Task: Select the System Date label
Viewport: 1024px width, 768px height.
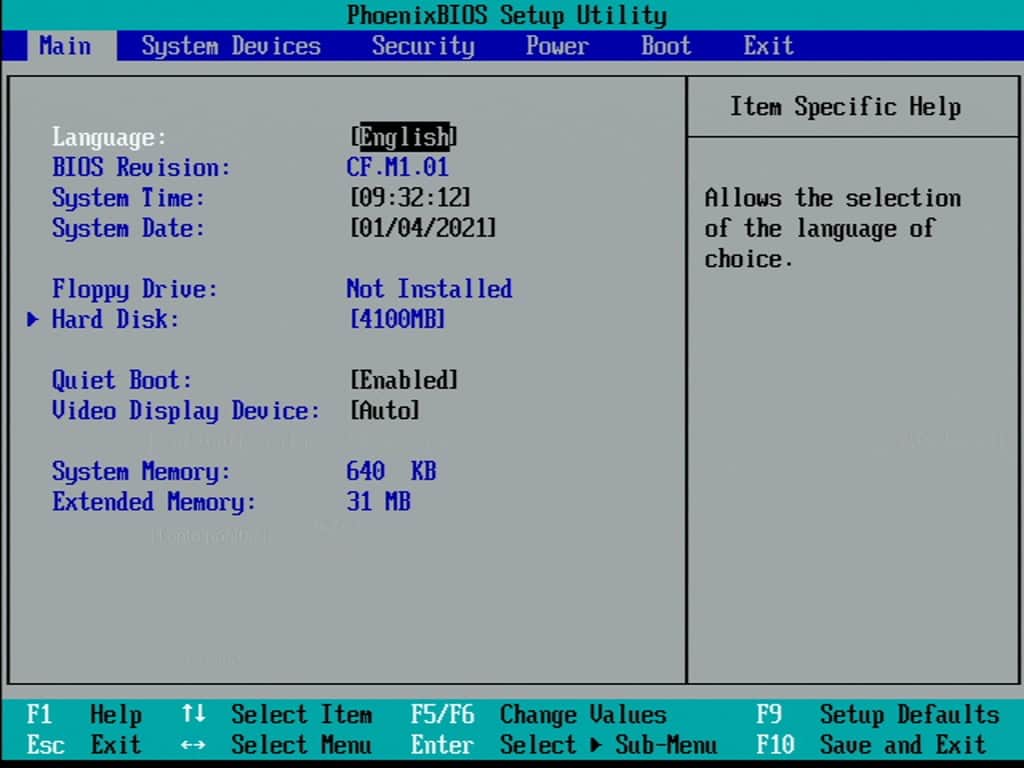Action: pyautogui.click(x=129, y=229)
